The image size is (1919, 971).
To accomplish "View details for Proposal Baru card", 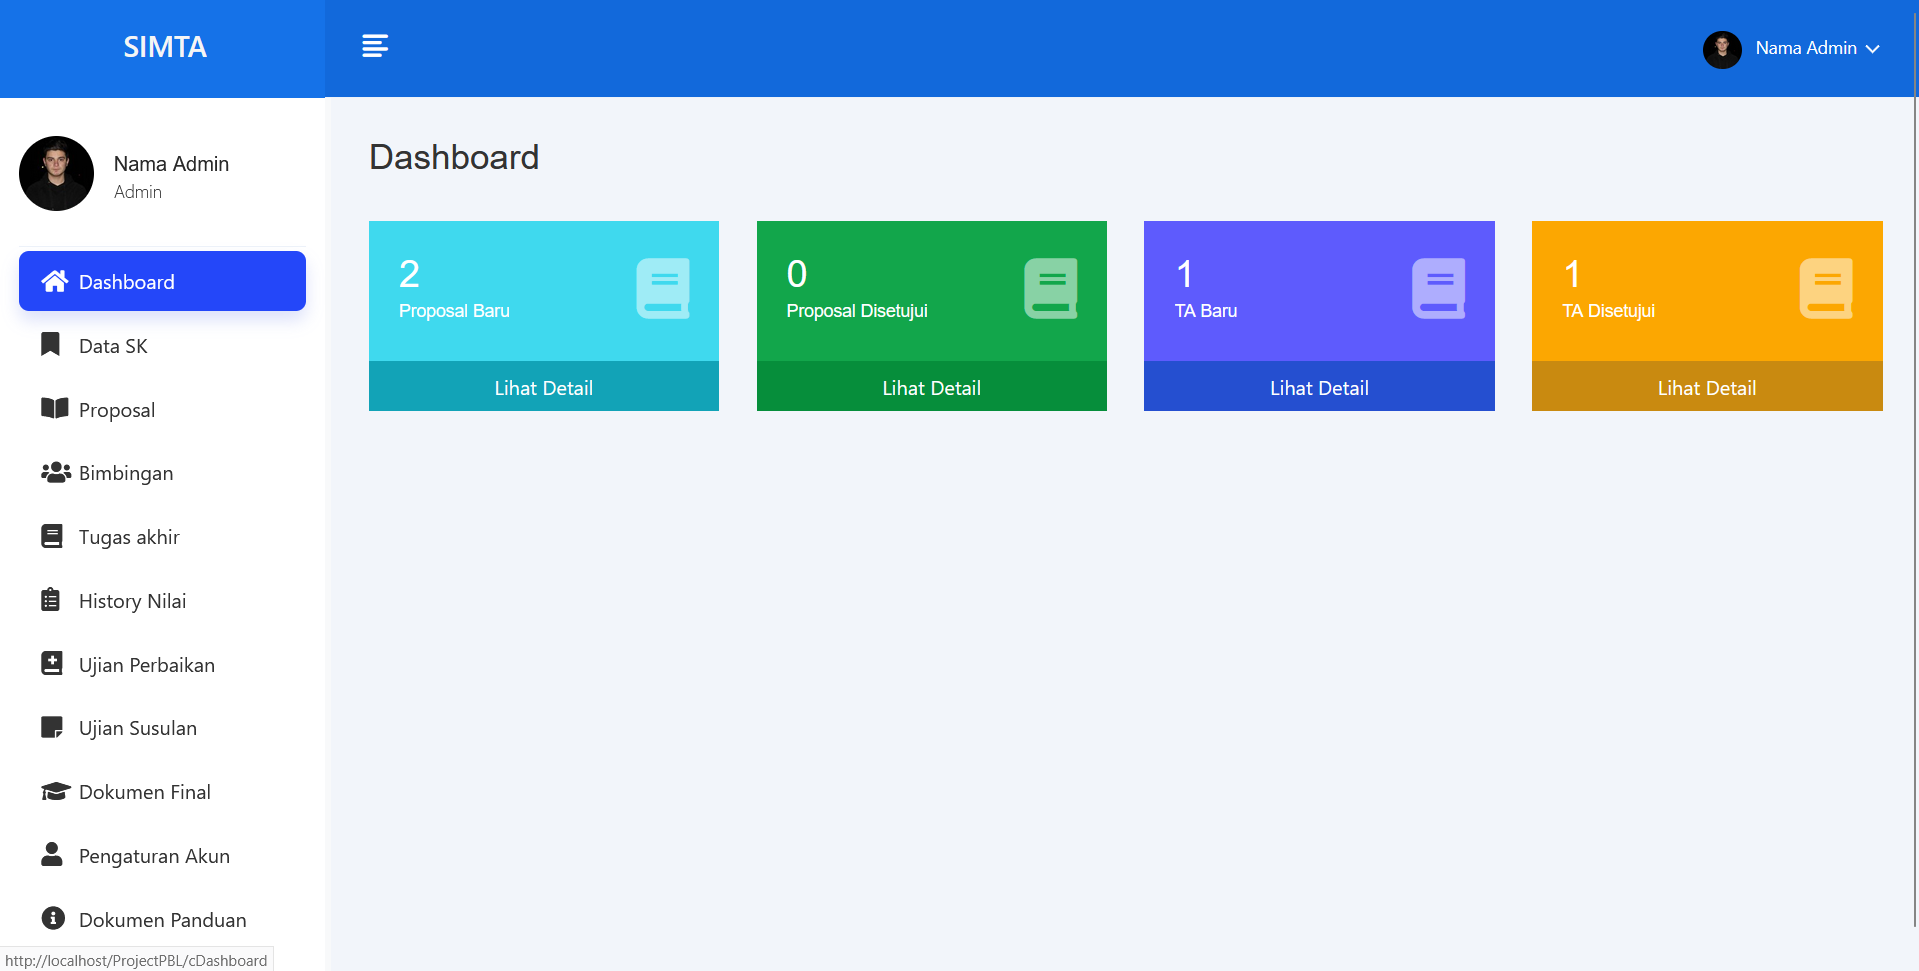I will pyautogui.click(x=543, y=388).
